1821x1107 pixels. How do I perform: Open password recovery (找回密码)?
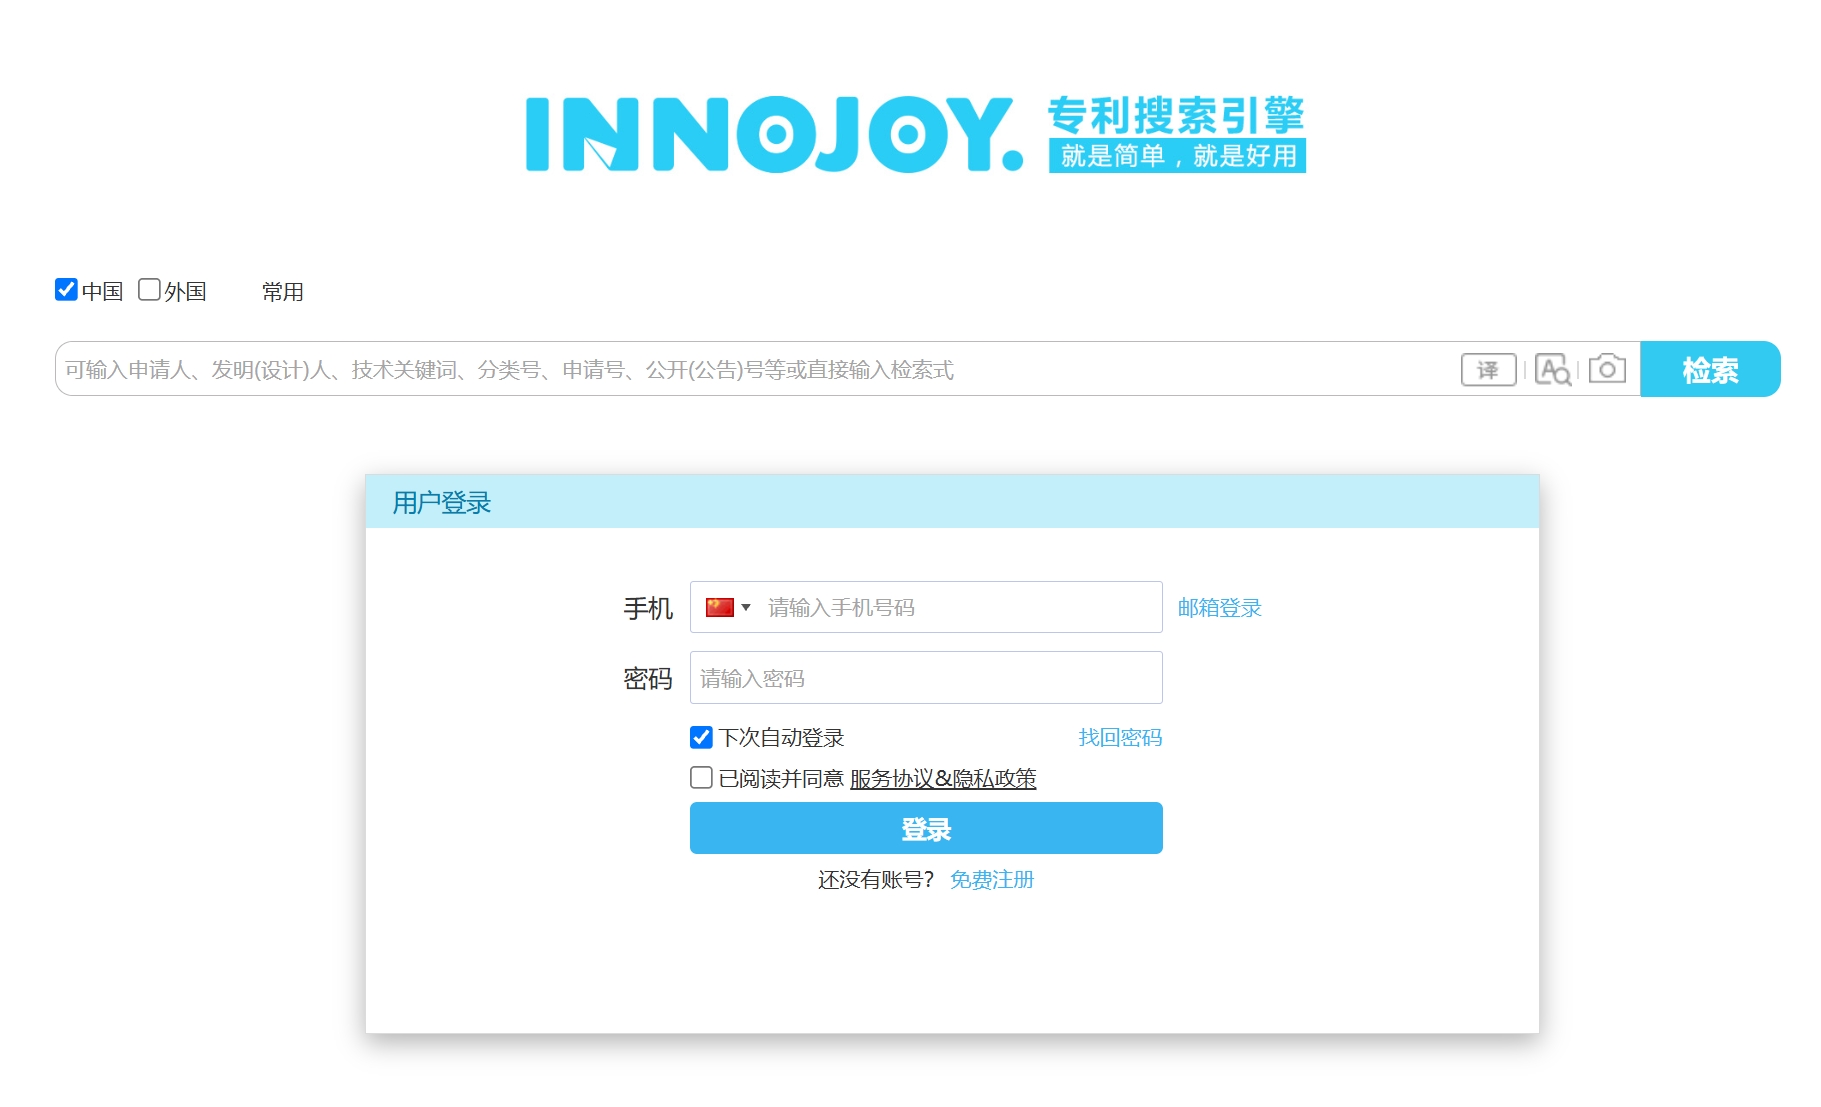pyautogui.click(x=1118, y=737)
